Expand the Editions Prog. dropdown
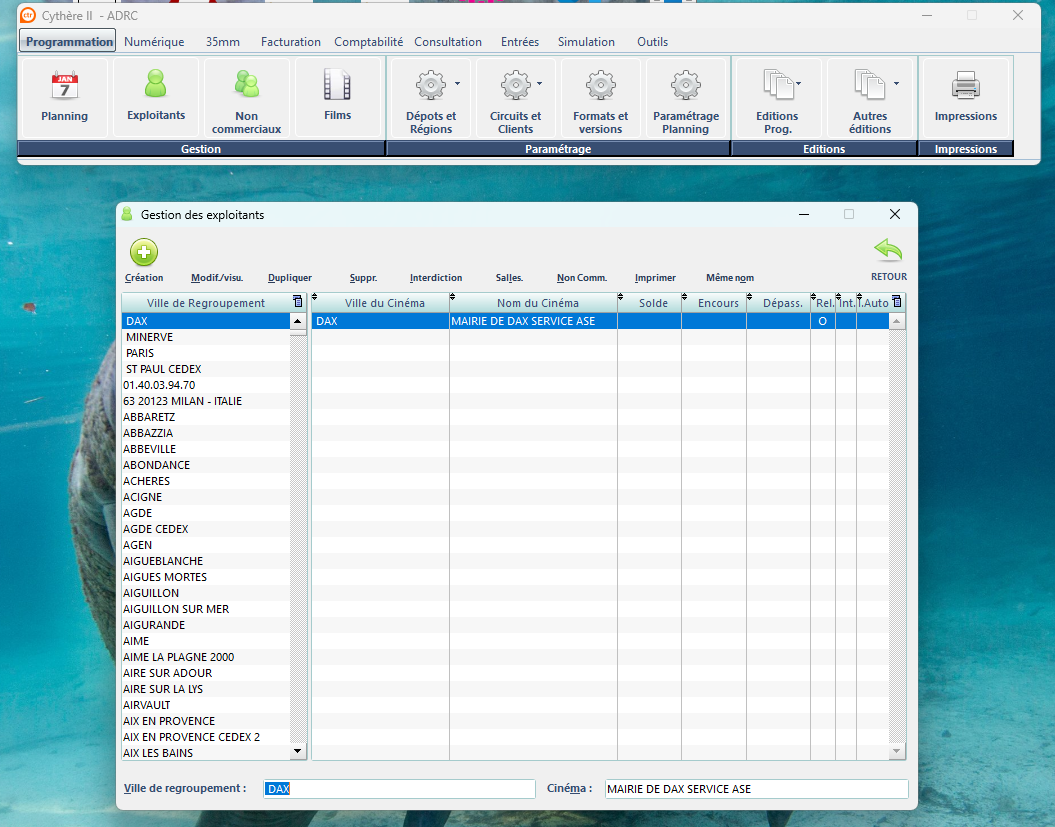 coord(798,84)
